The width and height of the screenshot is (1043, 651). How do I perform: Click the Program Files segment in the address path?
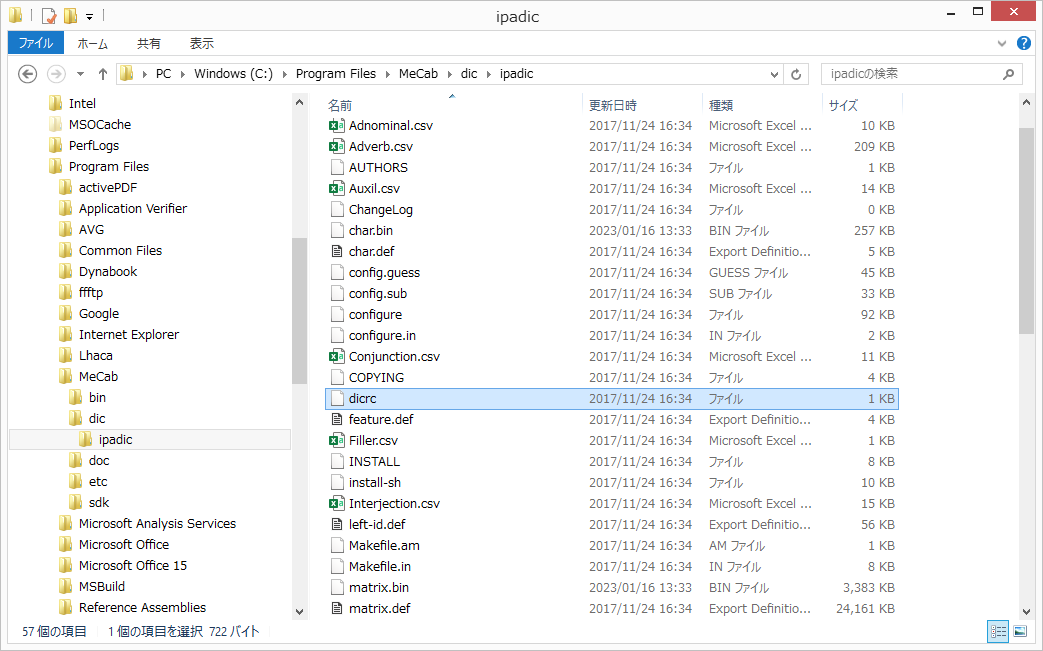click(x=335, y=74)
